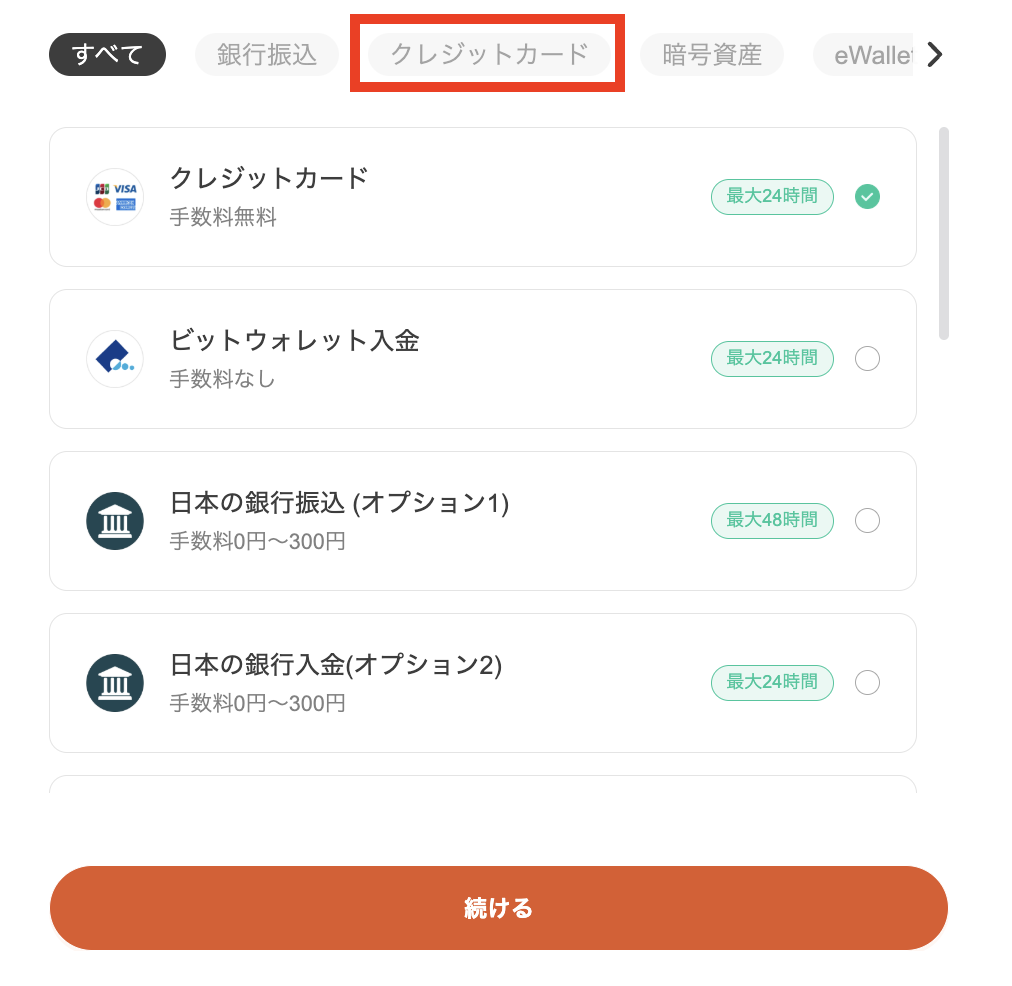Click the 最大24時間 badge on クレジットカード
1012x986 pixels.
tap(772, 197)
